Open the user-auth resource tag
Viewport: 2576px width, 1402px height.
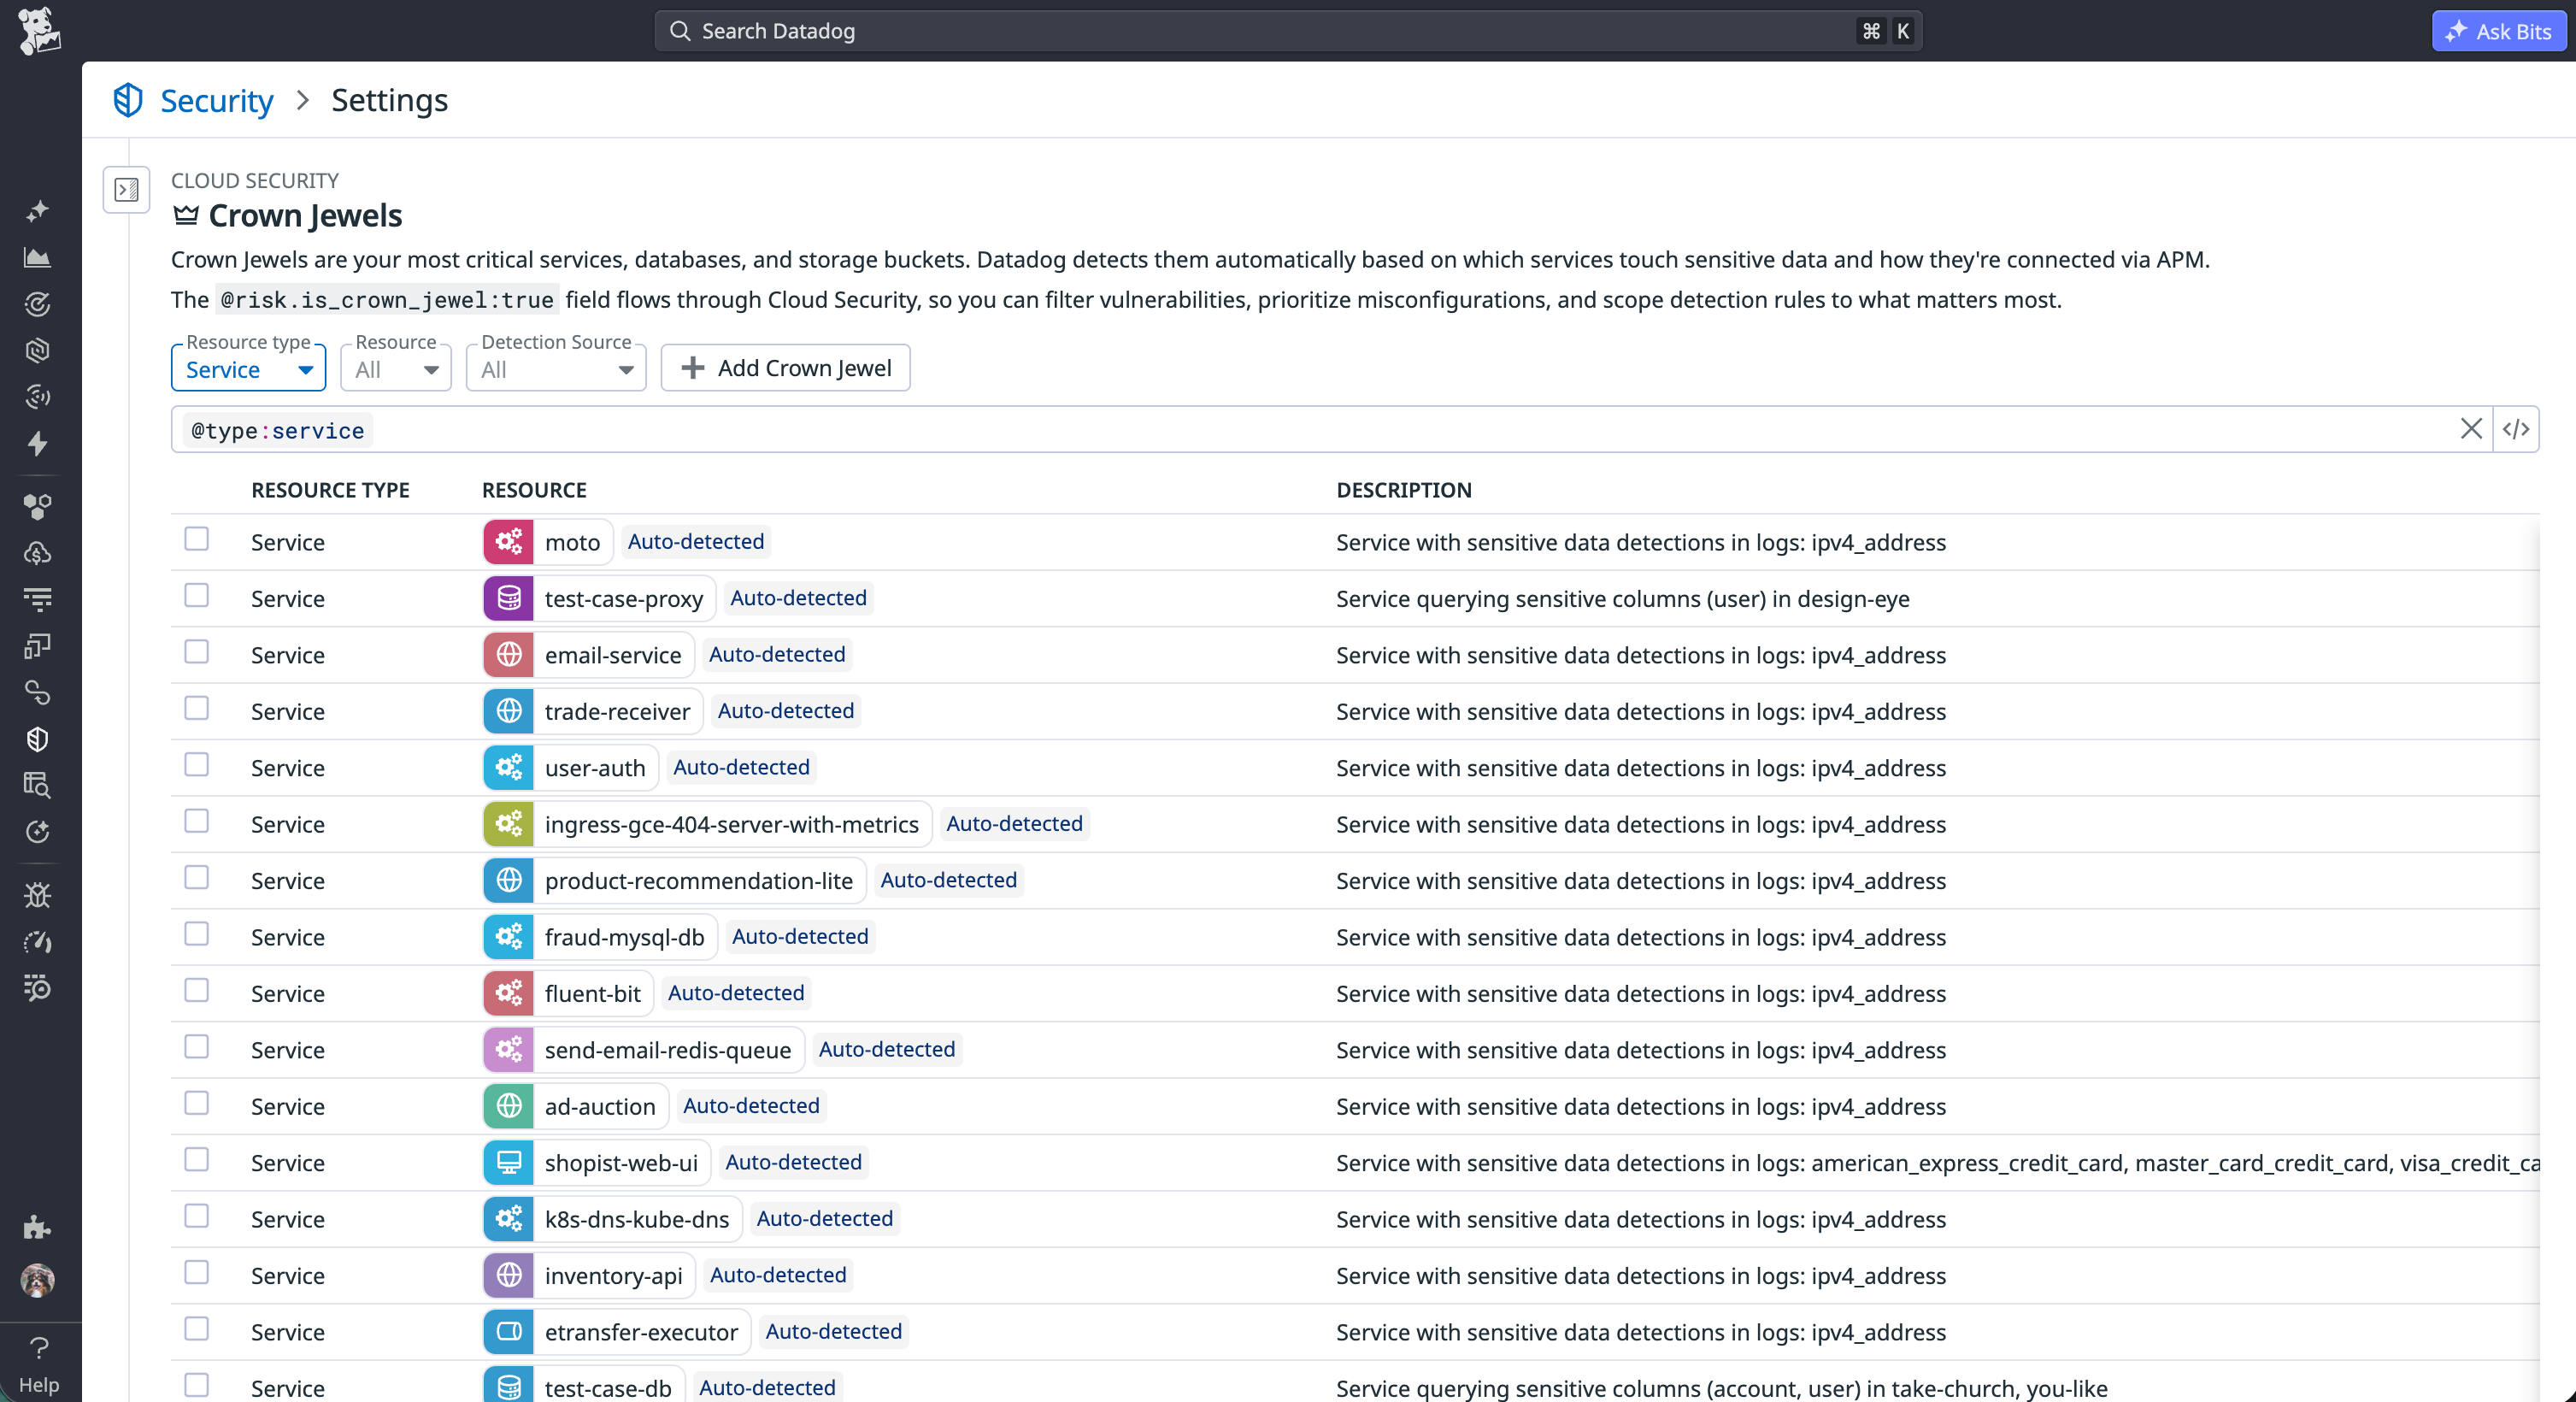[571, 768]
